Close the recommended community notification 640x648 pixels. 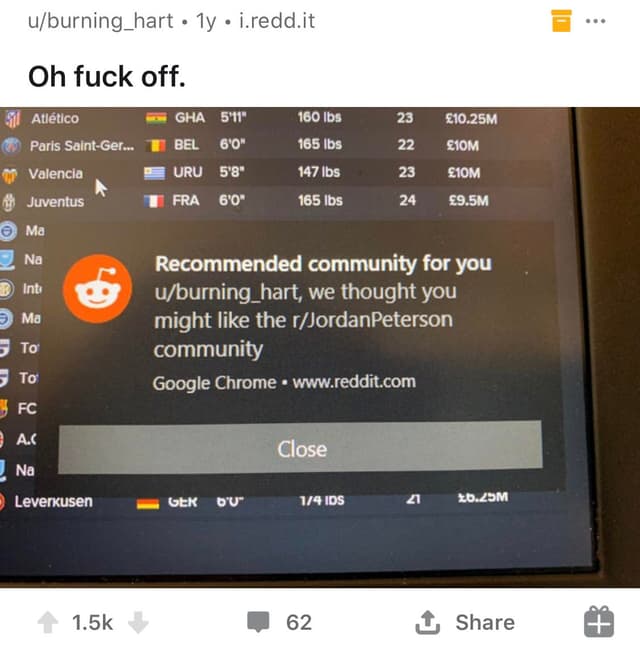(x=300, y=448)
